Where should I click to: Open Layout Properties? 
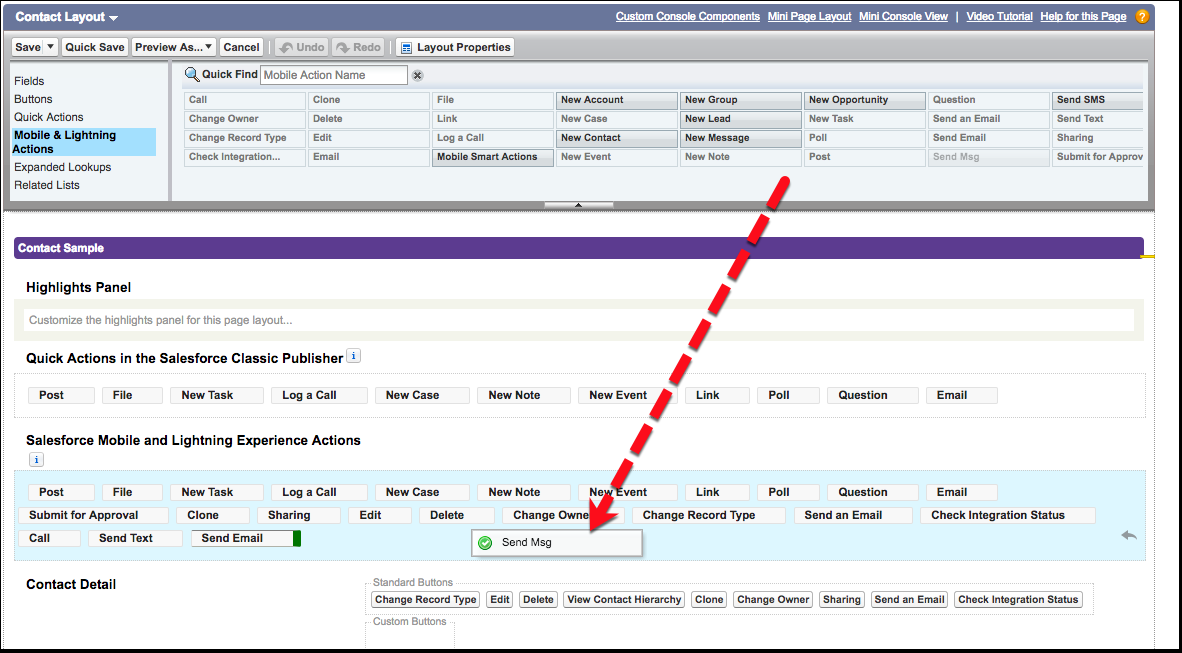(455, 47)
